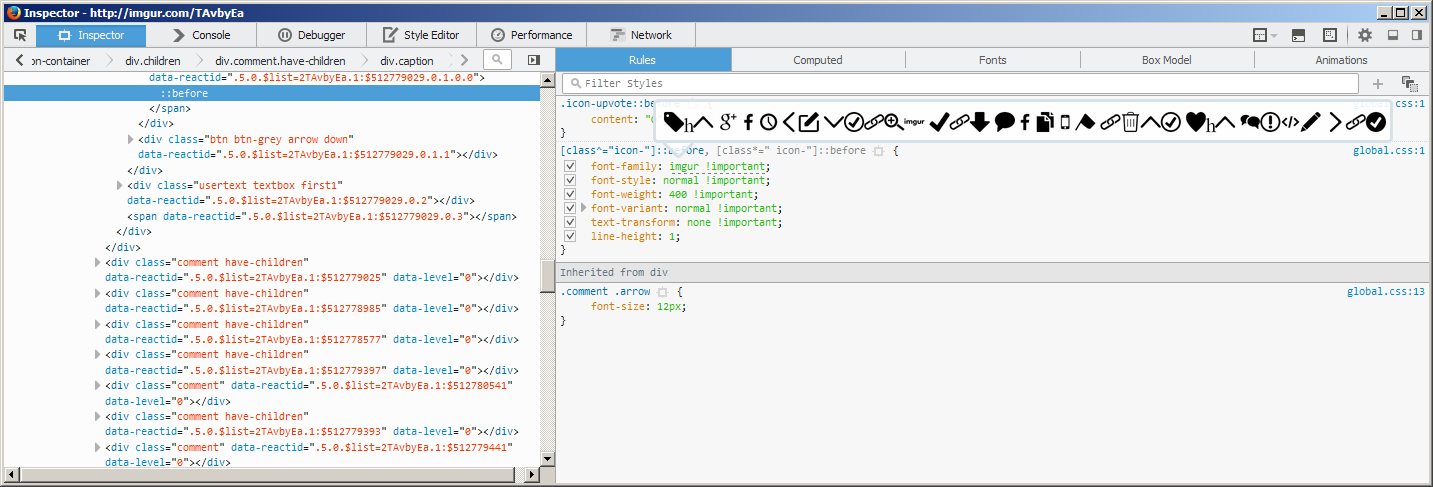Disable the font-family declaration checkbox
Screen dimensions: 1433x487
tap(570, 166)
